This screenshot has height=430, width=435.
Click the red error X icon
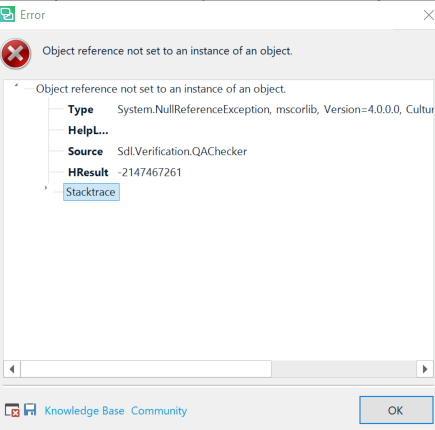tap(16, 54)
